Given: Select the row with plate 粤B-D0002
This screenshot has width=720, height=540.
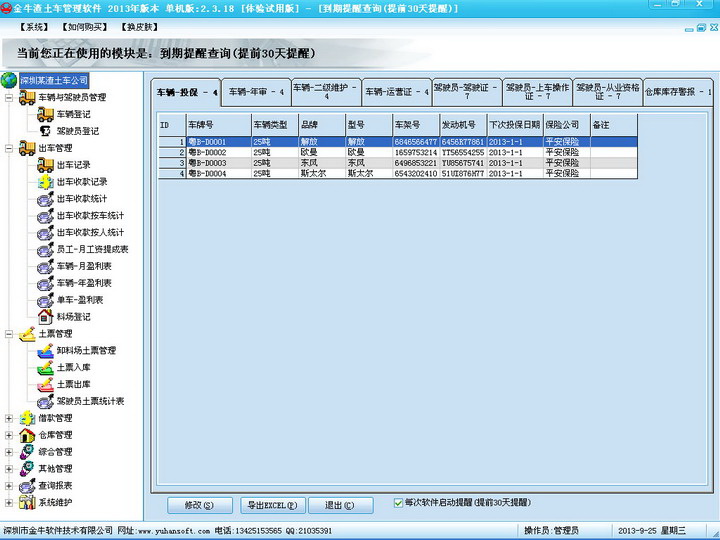Looking at the screenshot, I should 398,152.
